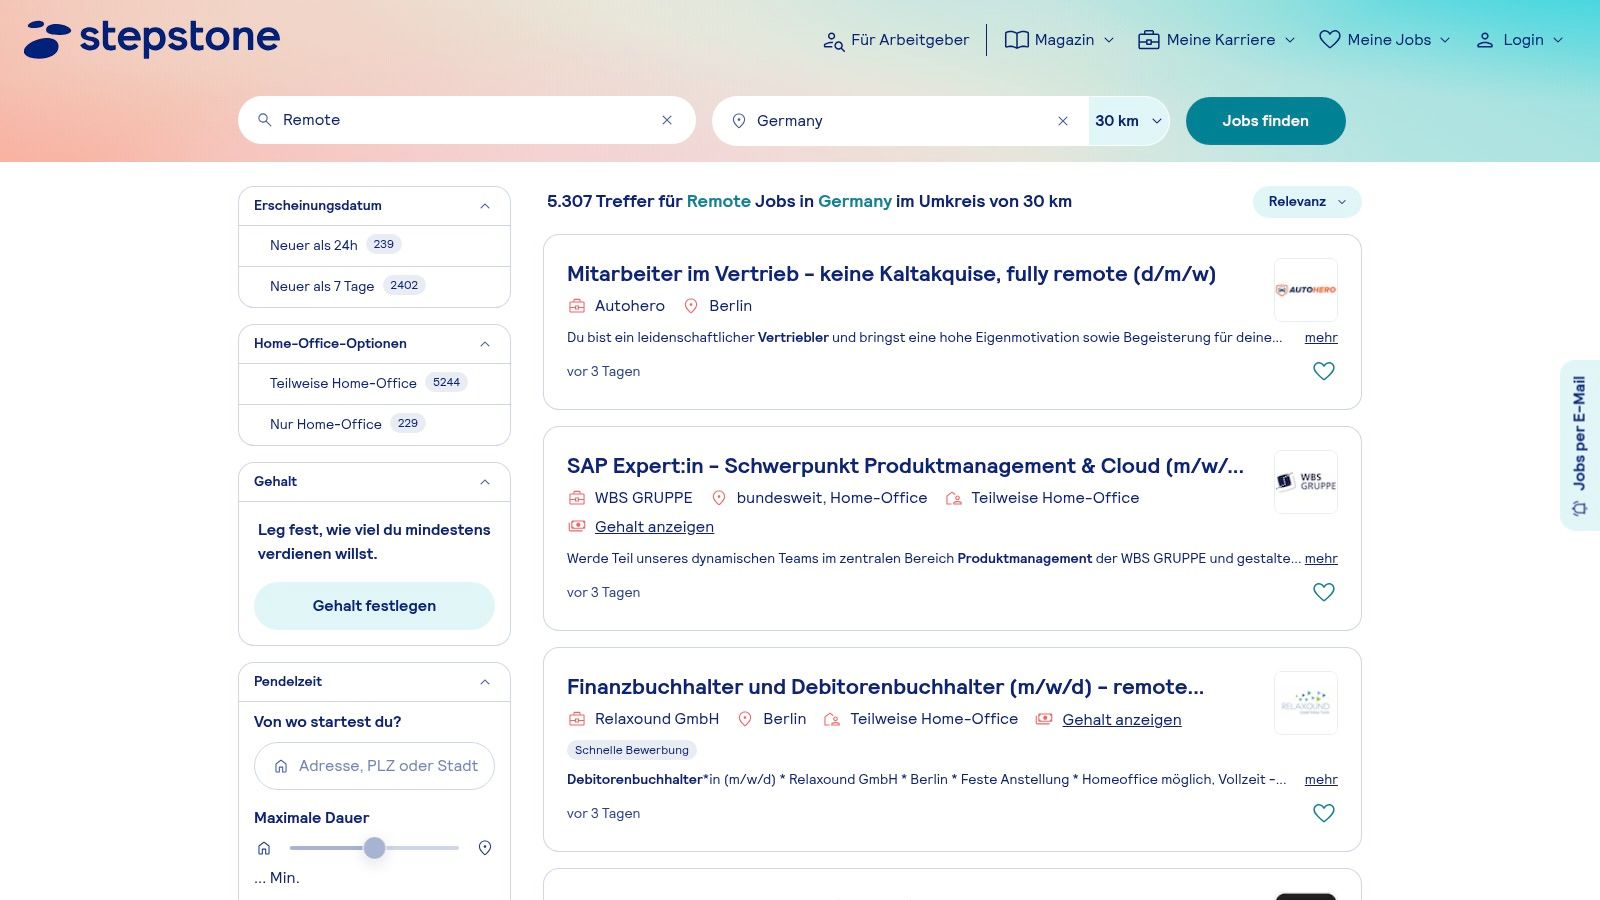
Task: Click the Maximale Dauer slider handle
Action: tap(374, 848)
